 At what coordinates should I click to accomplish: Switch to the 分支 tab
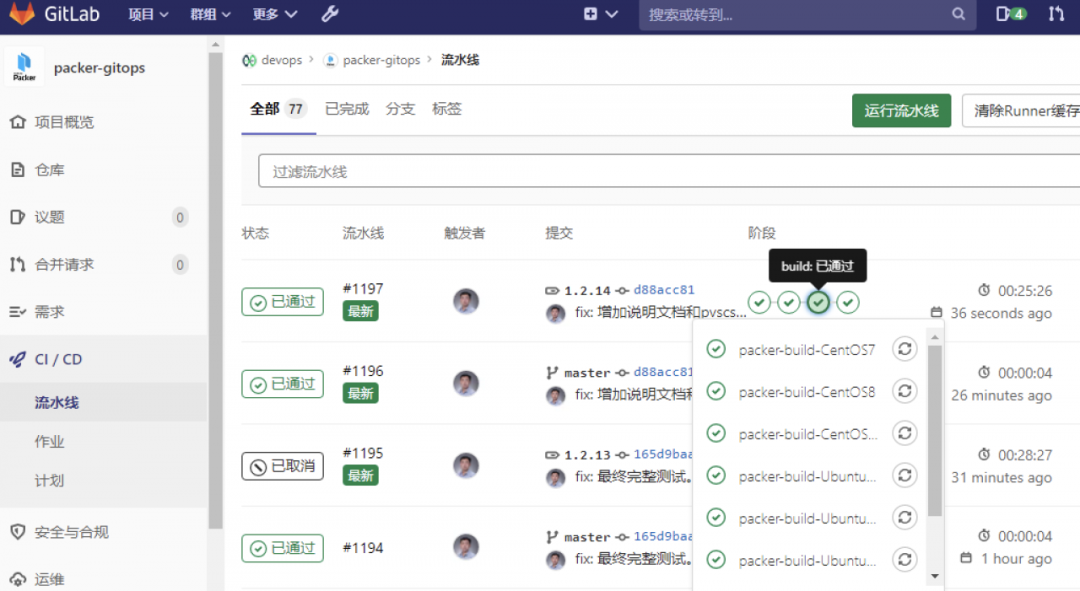tap(400, 109)
